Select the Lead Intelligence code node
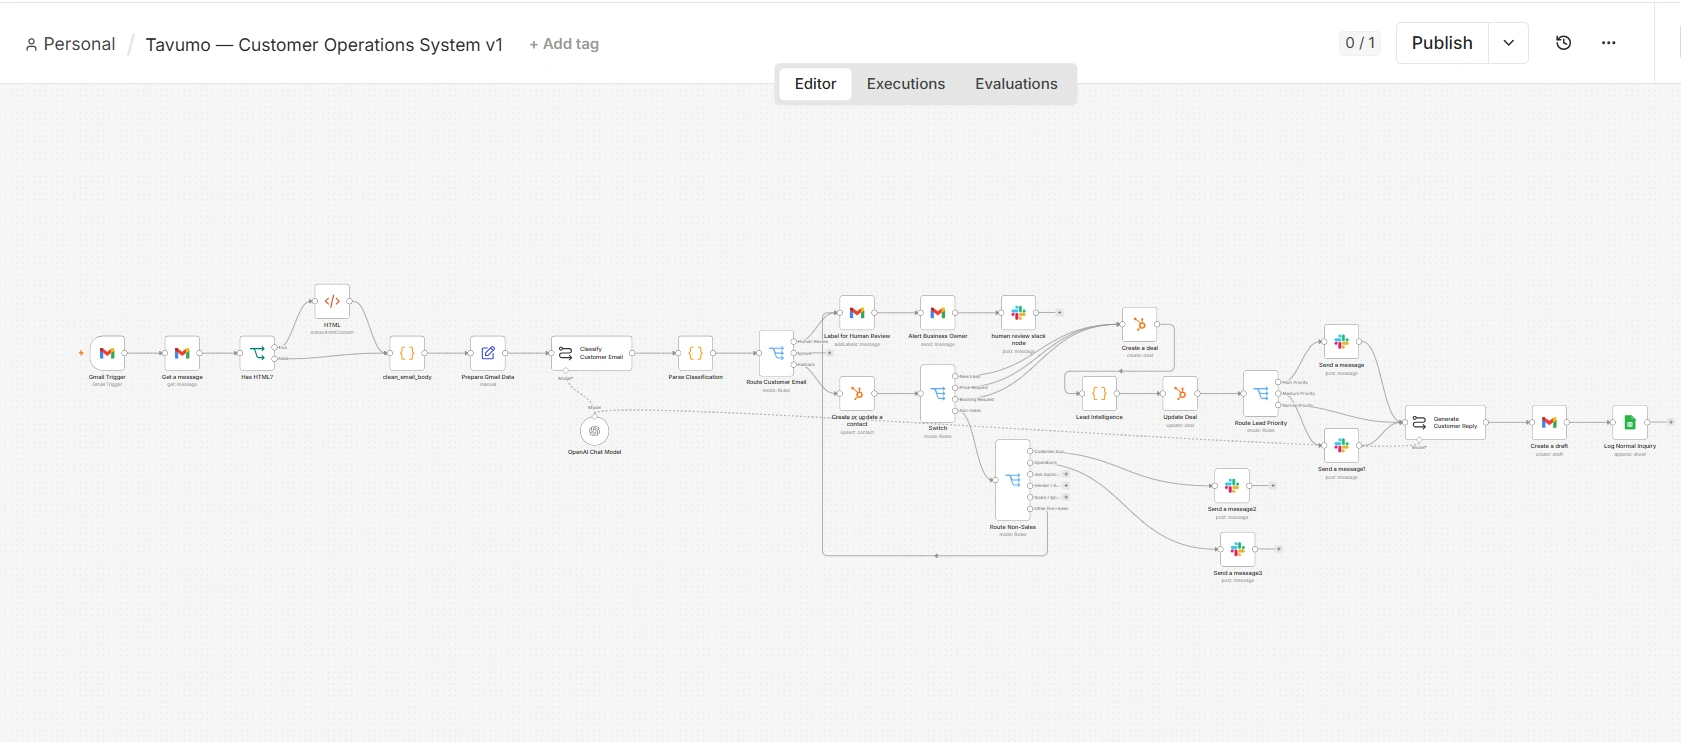 click(1099, 394)
